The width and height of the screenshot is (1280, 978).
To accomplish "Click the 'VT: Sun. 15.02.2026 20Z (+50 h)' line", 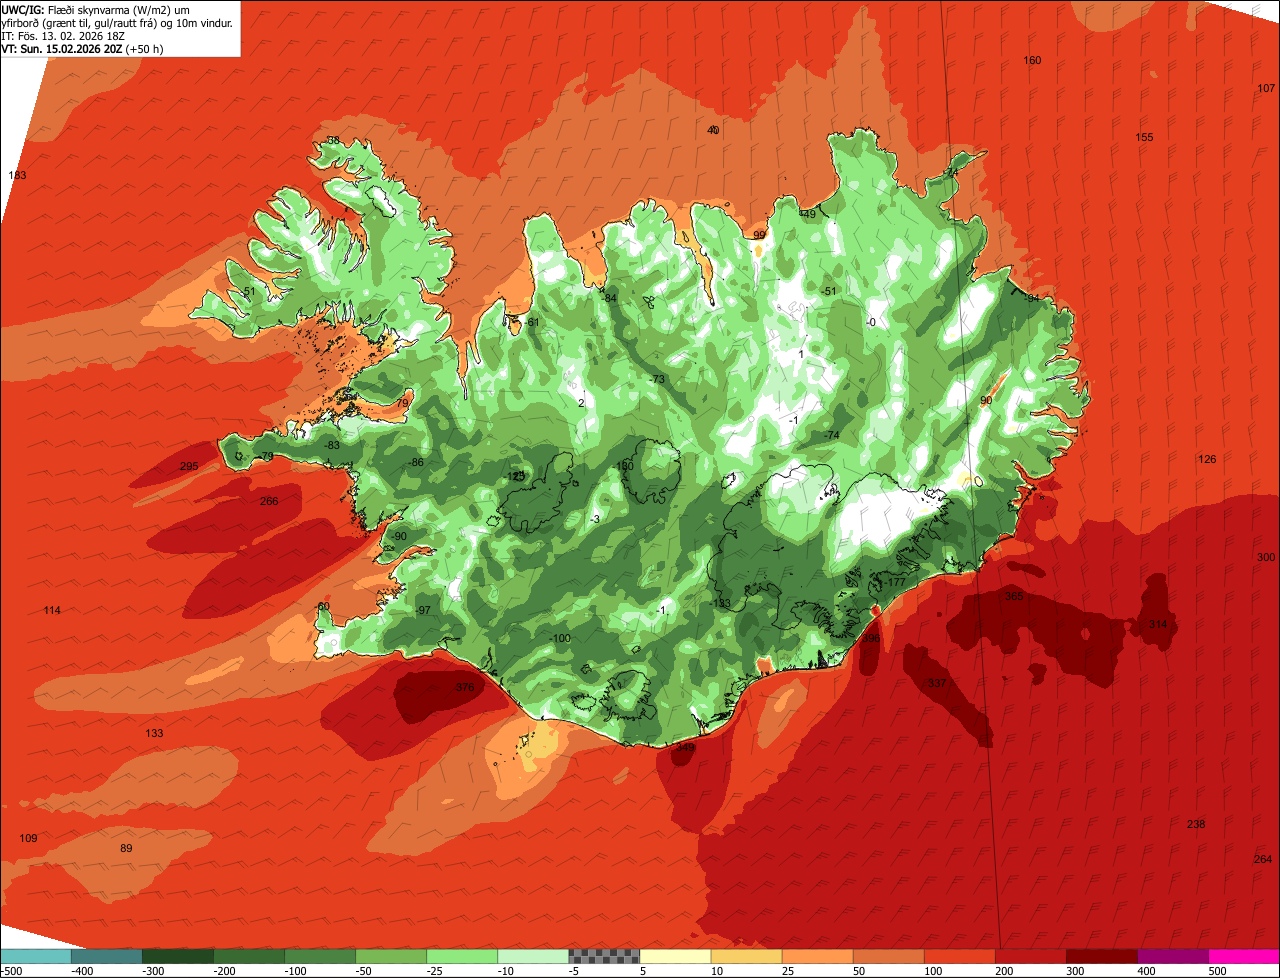I will click(82, 48).
